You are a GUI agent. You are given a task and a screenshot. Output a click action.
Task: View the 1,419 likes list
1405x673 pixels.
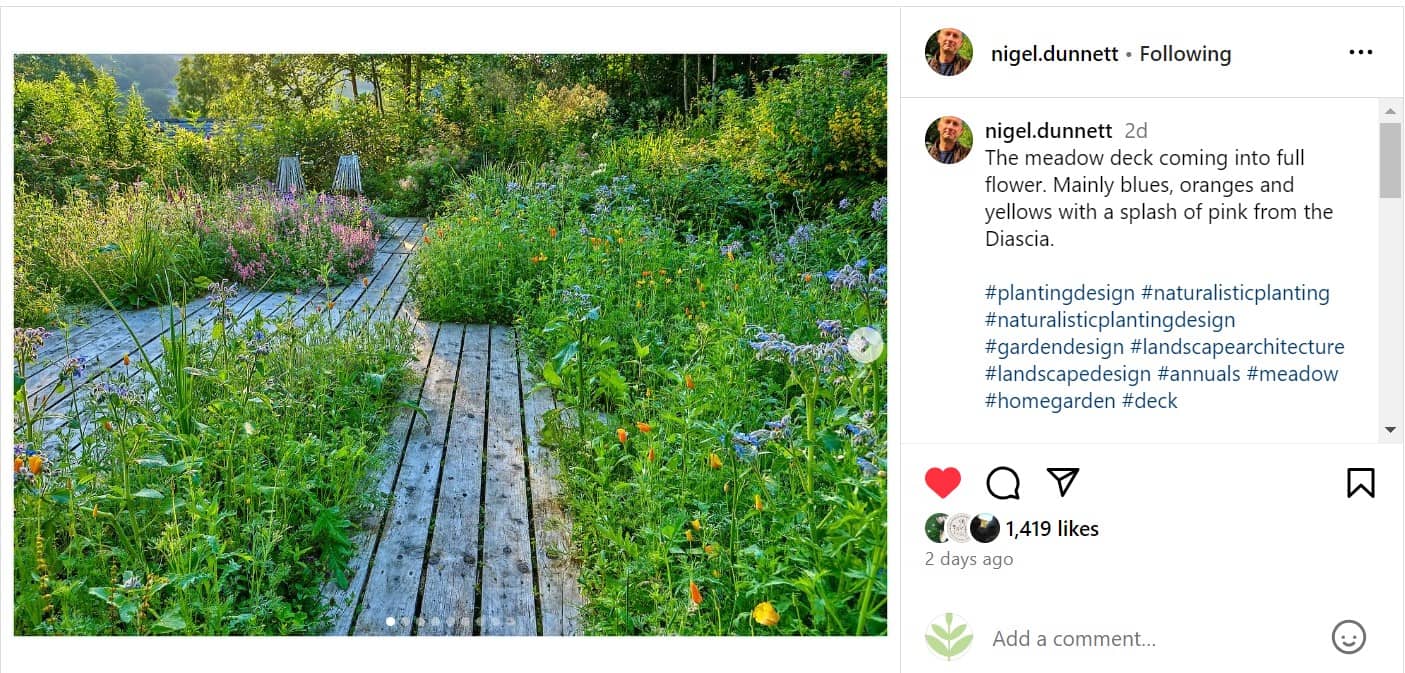click(x=1052, y=529)
